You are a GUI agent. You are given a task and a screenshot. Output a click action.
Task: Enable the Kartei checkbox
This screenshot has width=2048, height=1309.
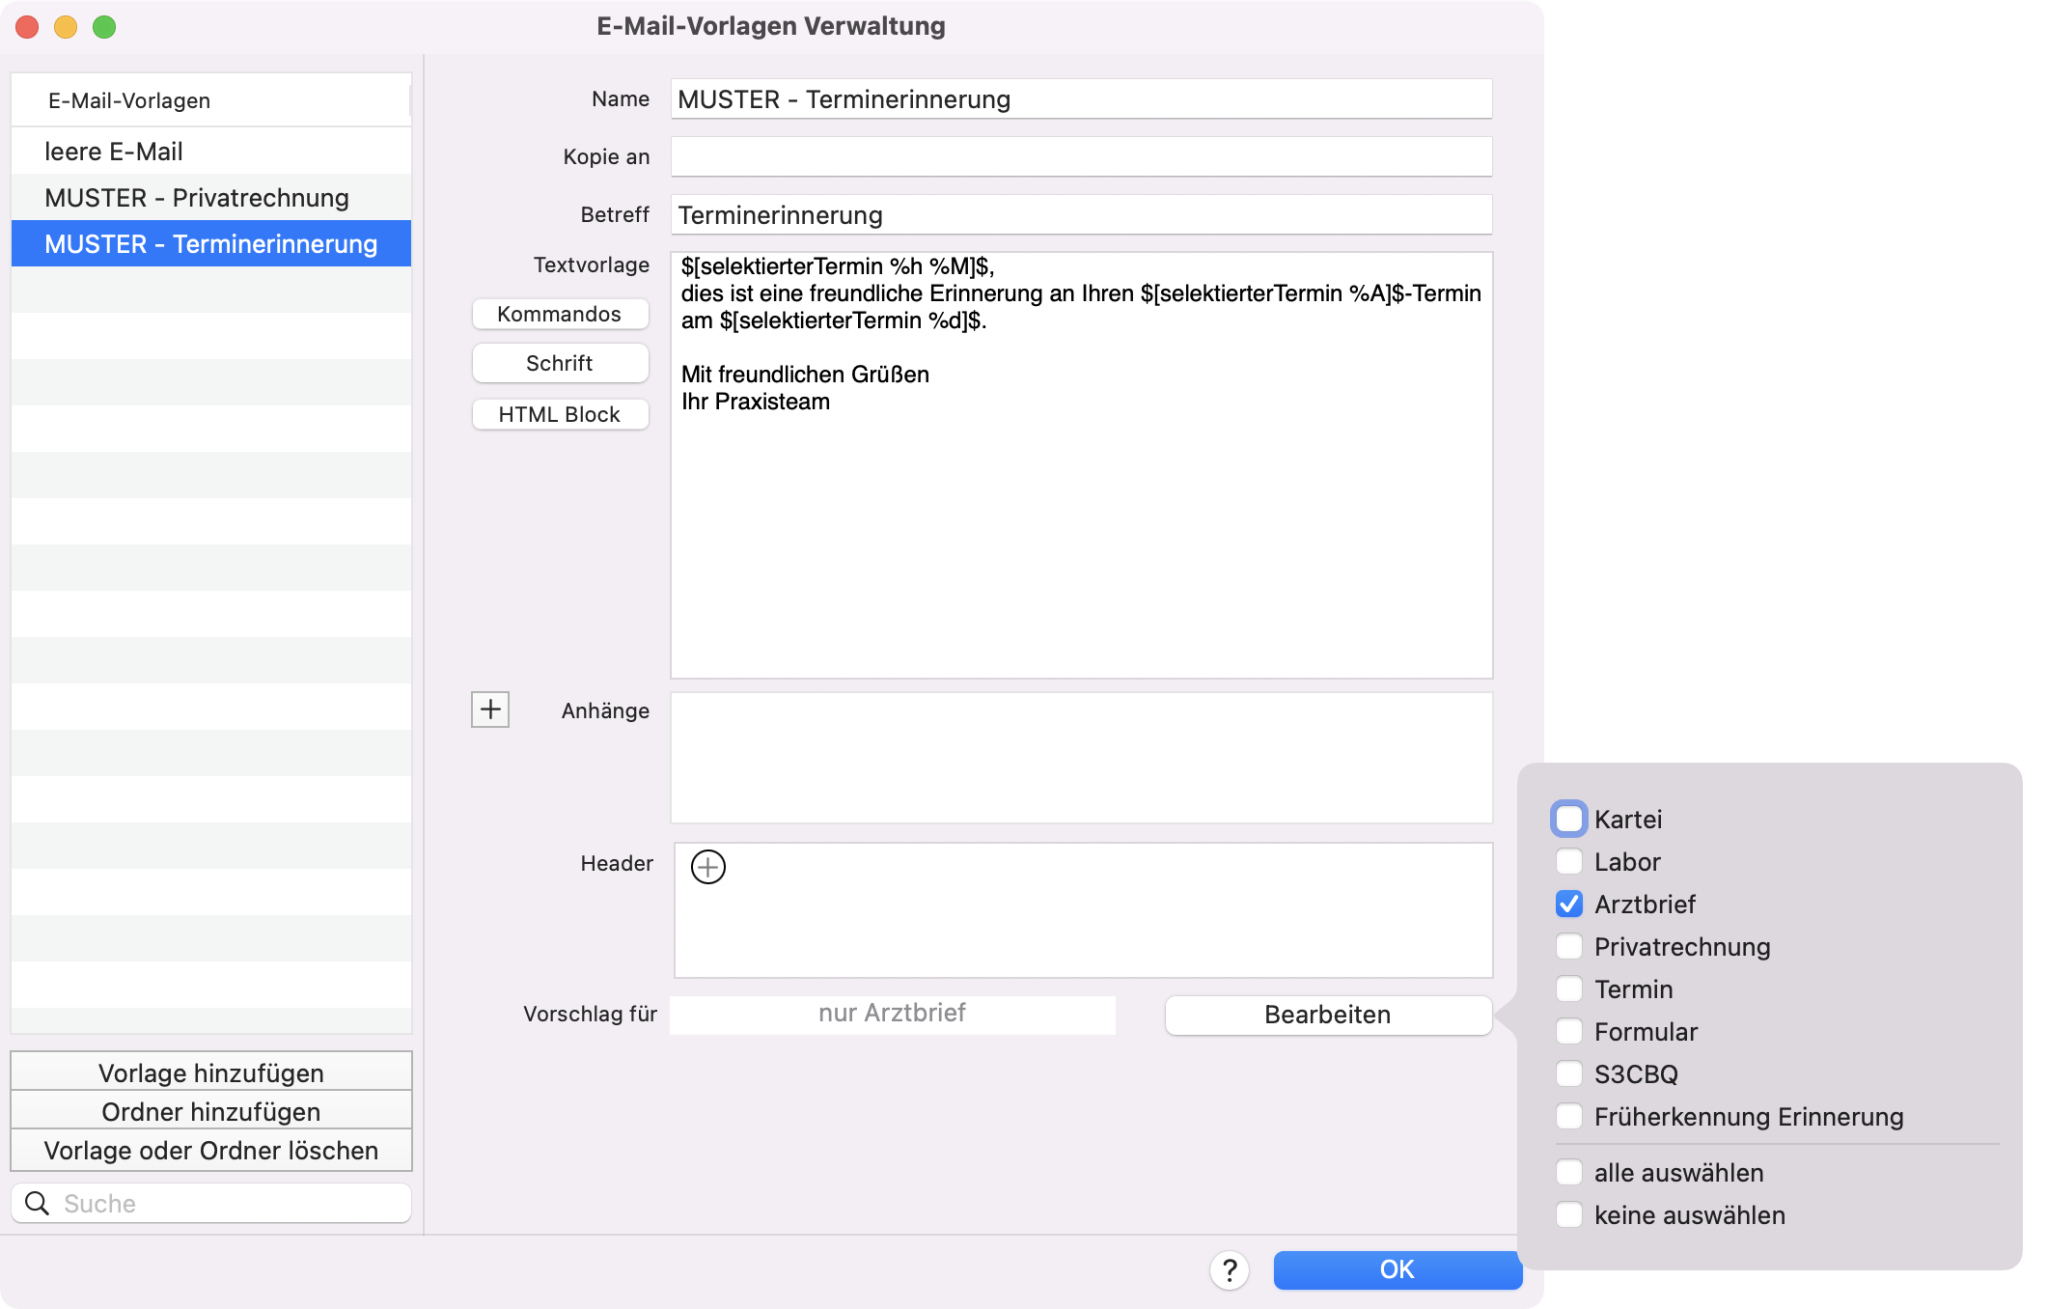point(1569,819)
